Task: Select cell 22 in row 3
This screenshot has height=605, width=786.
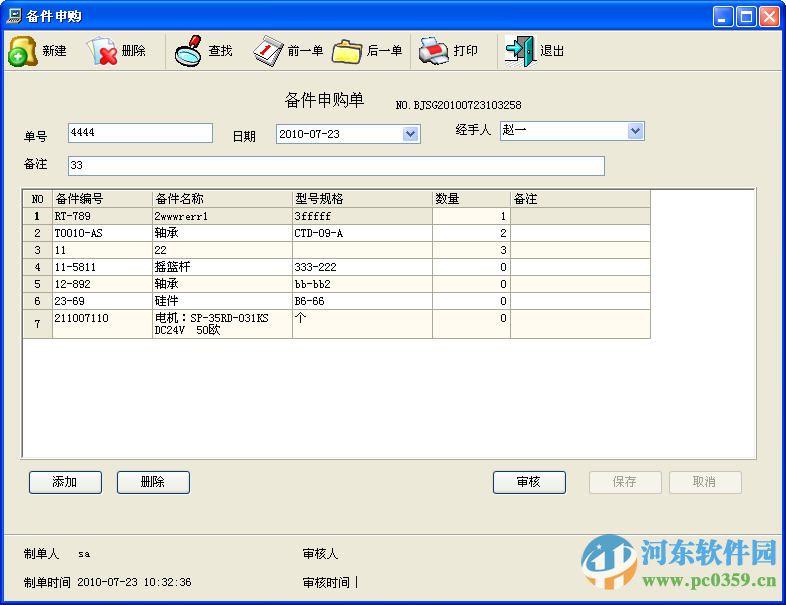Action: pyautogui.click(x=222, y=250)
